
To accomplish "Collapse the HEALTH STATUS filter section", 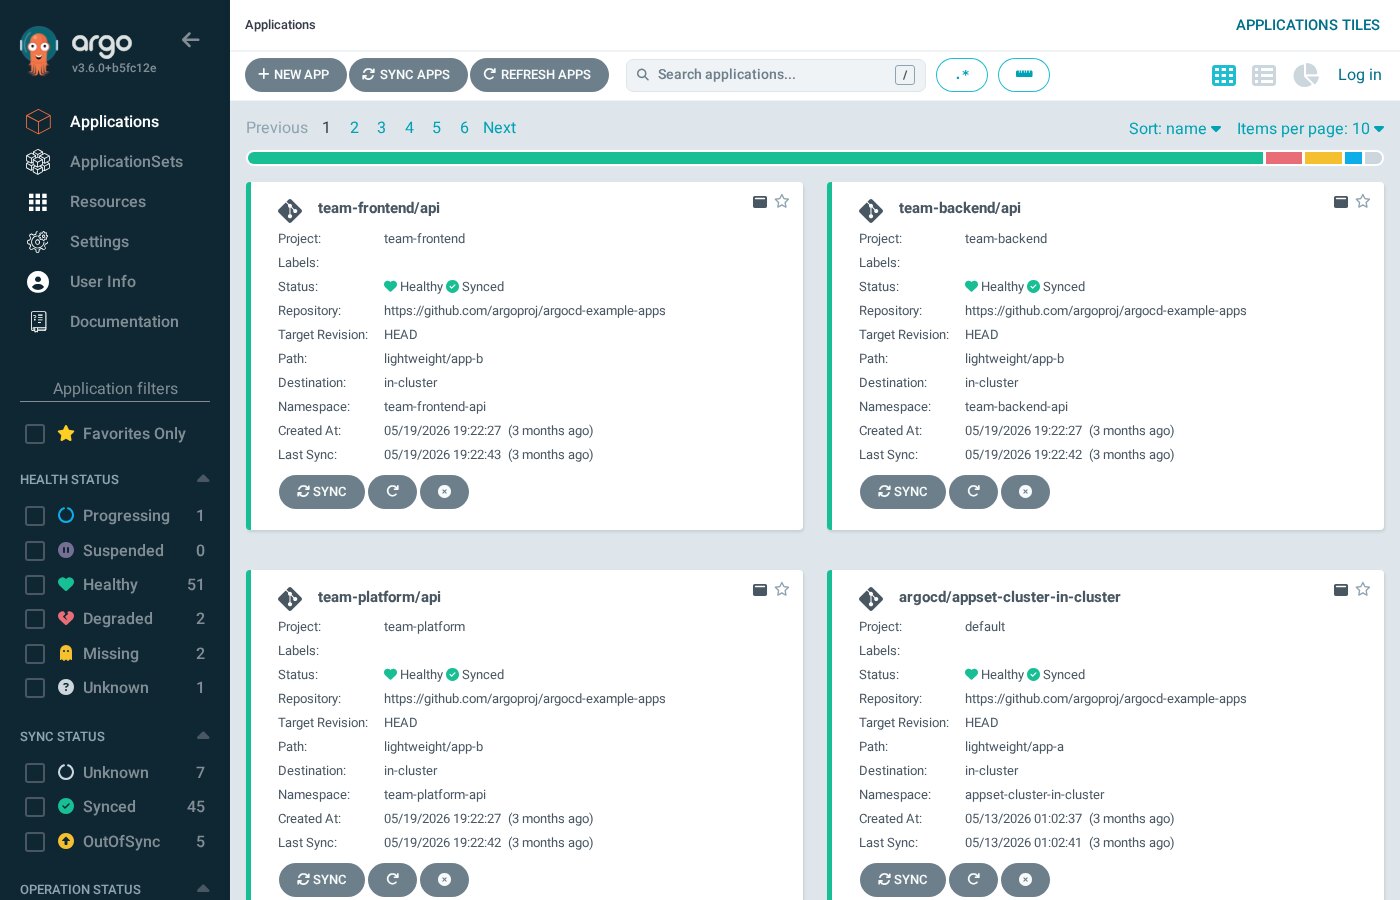I will tap(203, 479).
